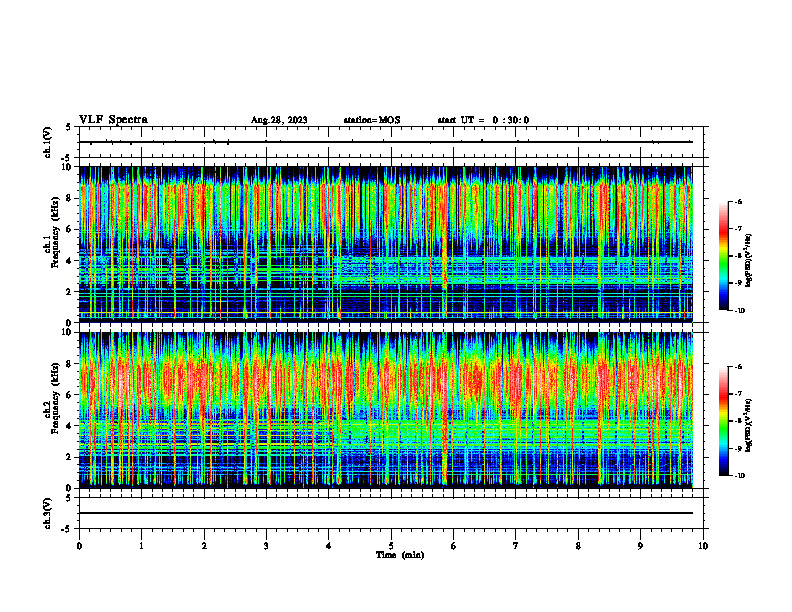Click the ch.2 color bar gradient
This screenshot has width=792, height=612.
[x=723, y=421]
